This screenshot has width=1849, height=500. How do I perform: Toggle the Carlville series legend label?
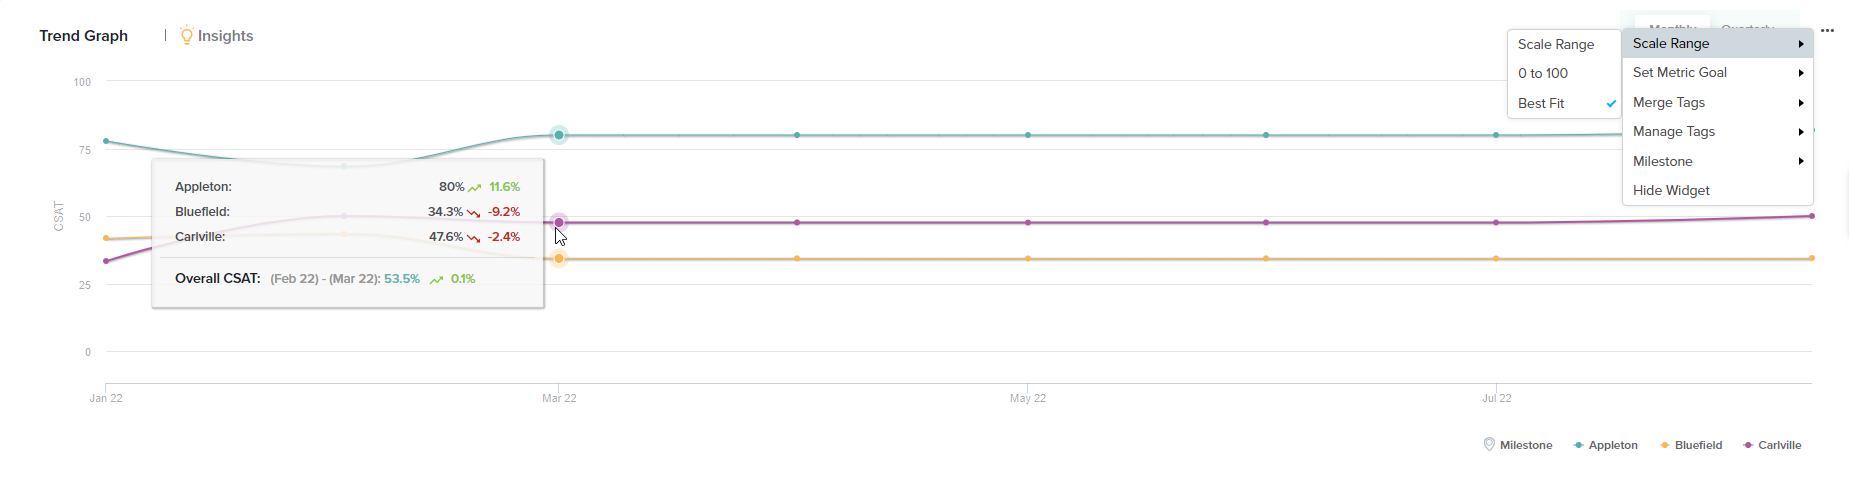coord(1779,445)
